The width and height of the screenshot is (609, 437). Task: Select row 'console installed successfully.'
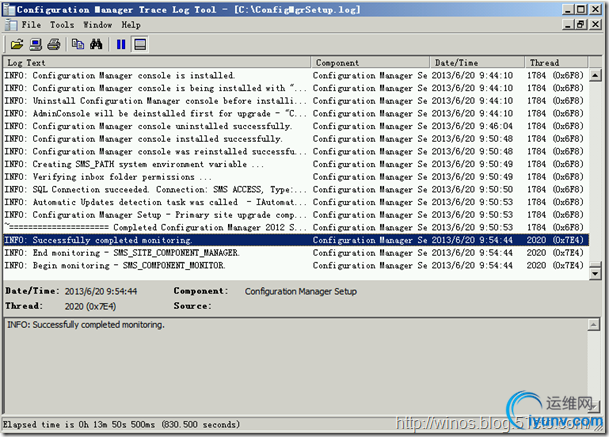[296, 139]
